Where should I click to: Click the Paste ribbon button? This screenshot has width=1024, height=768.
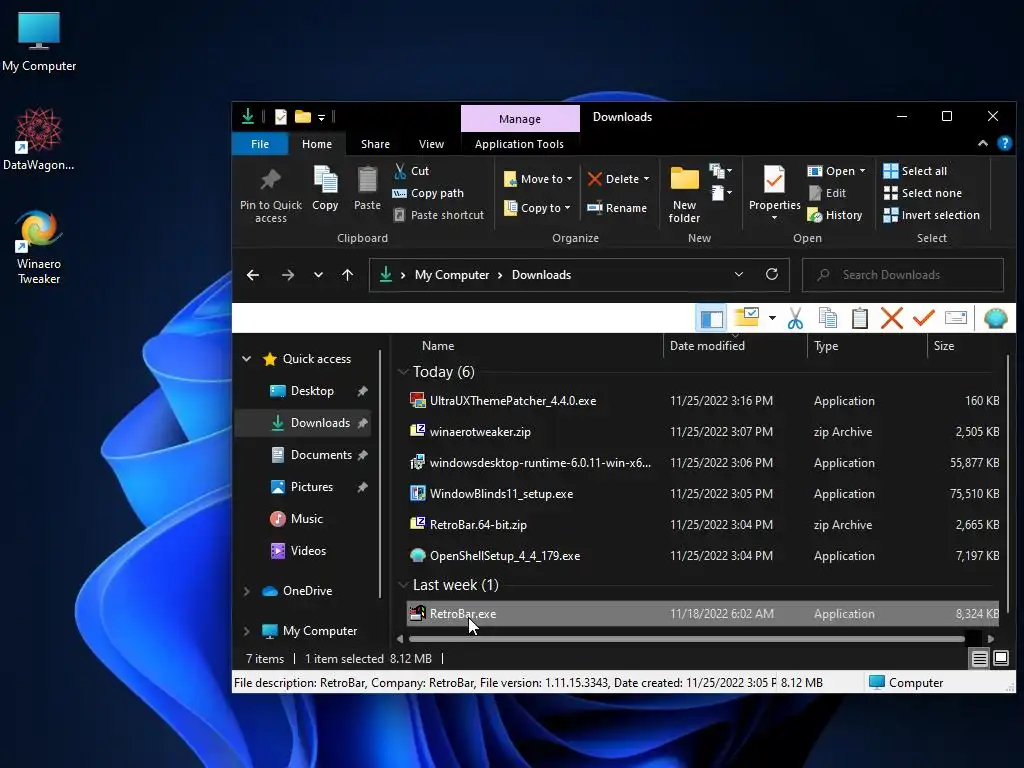click(367, 189)
